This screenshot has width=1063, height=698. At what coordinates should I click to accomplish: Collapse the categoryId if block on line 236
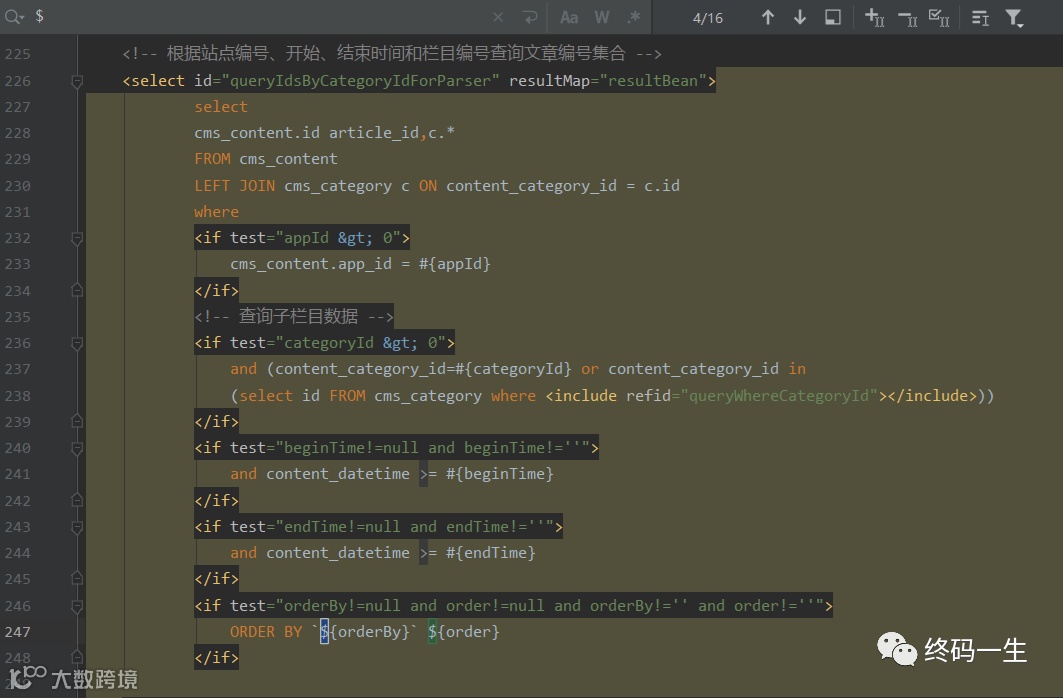coord(77,344)
